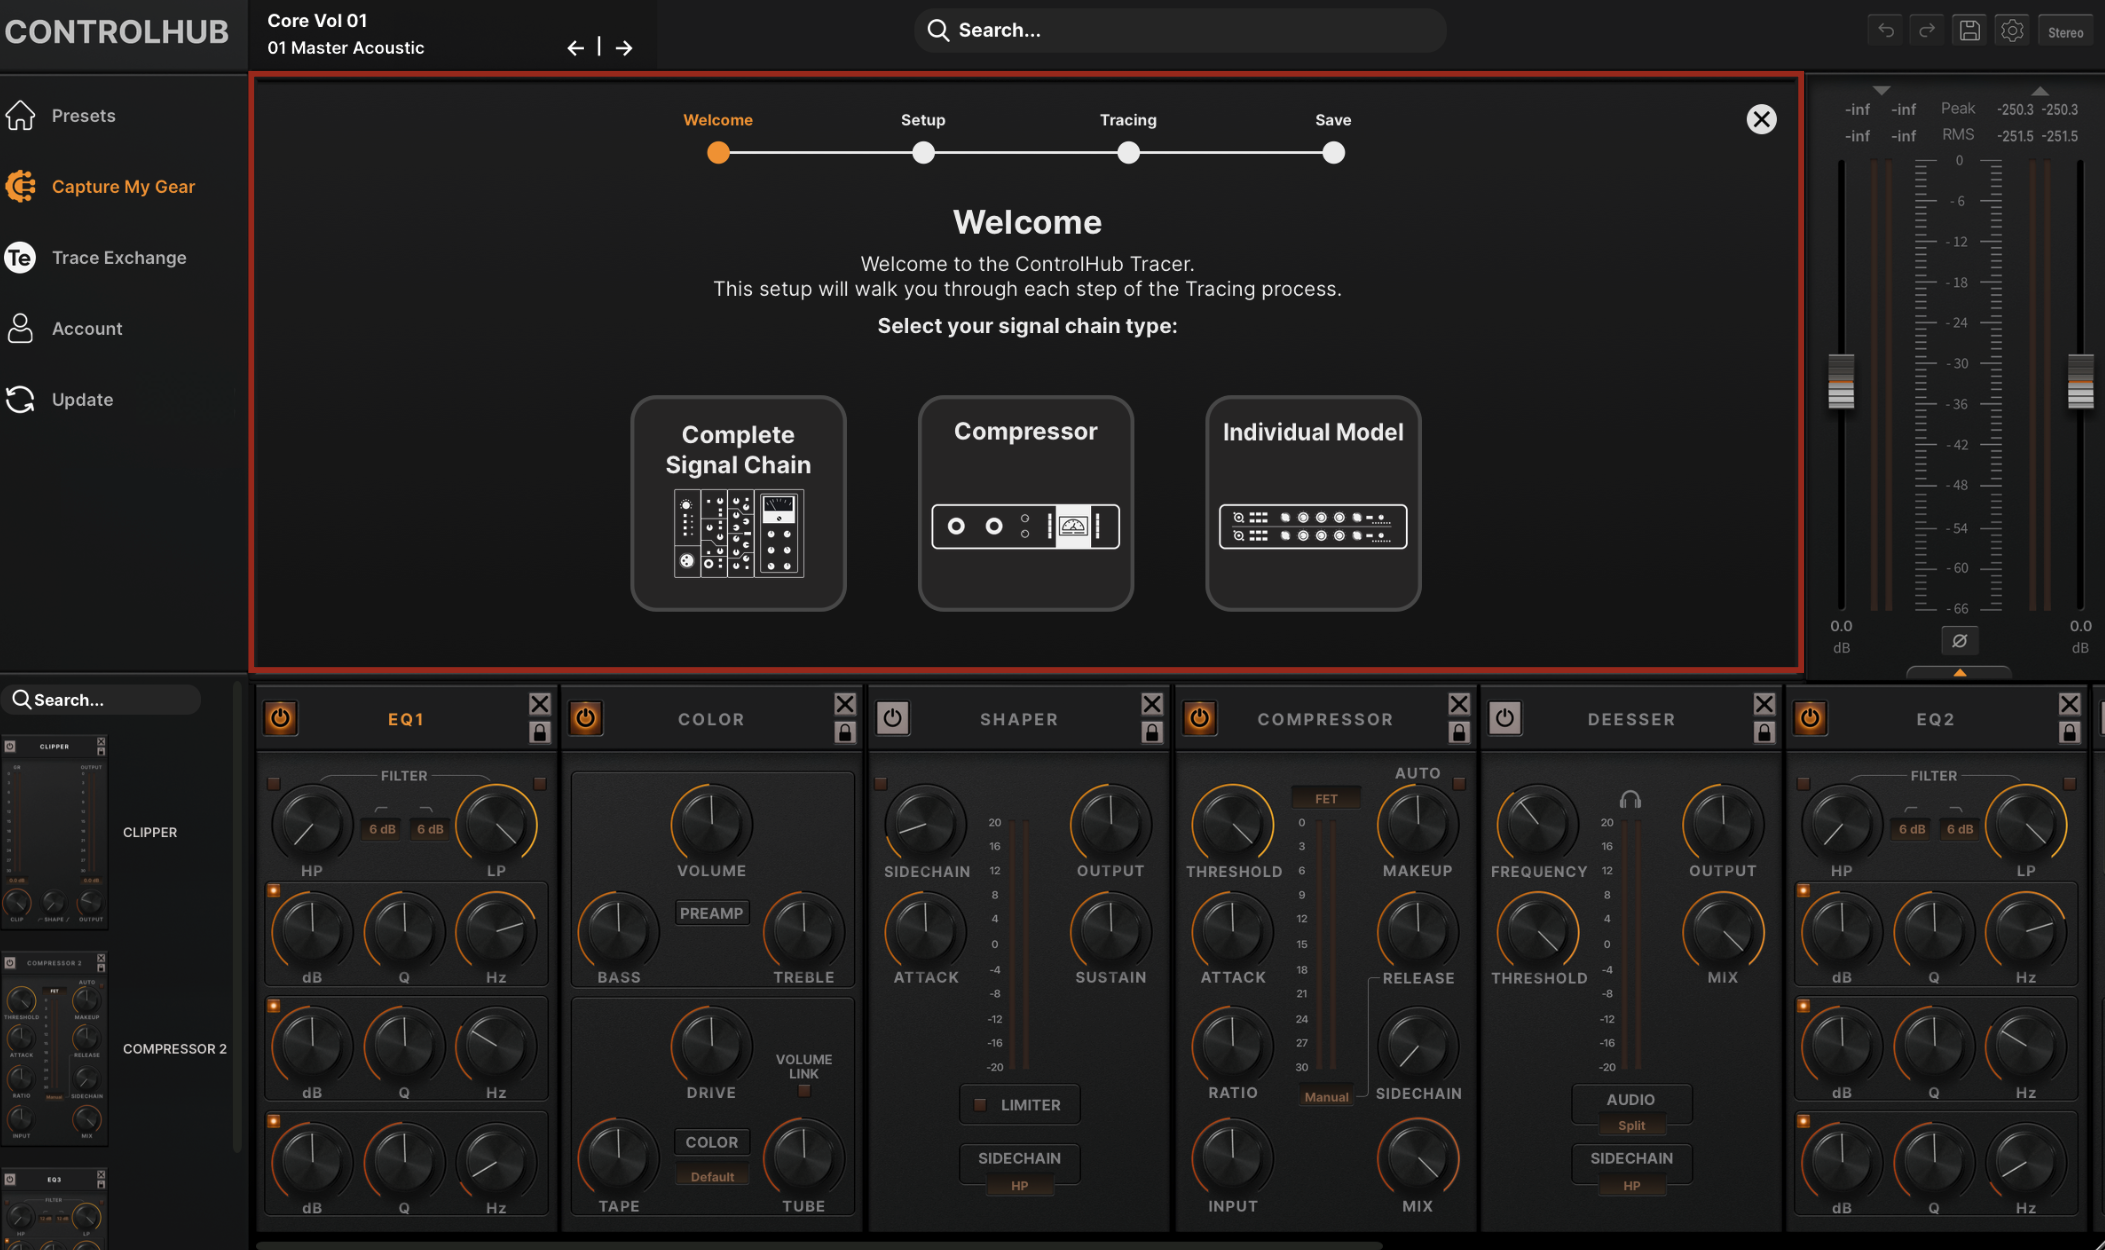2105x1250 pixels.
Task: Click the COLOR PREAMP button
Action: tap(711, 913)
